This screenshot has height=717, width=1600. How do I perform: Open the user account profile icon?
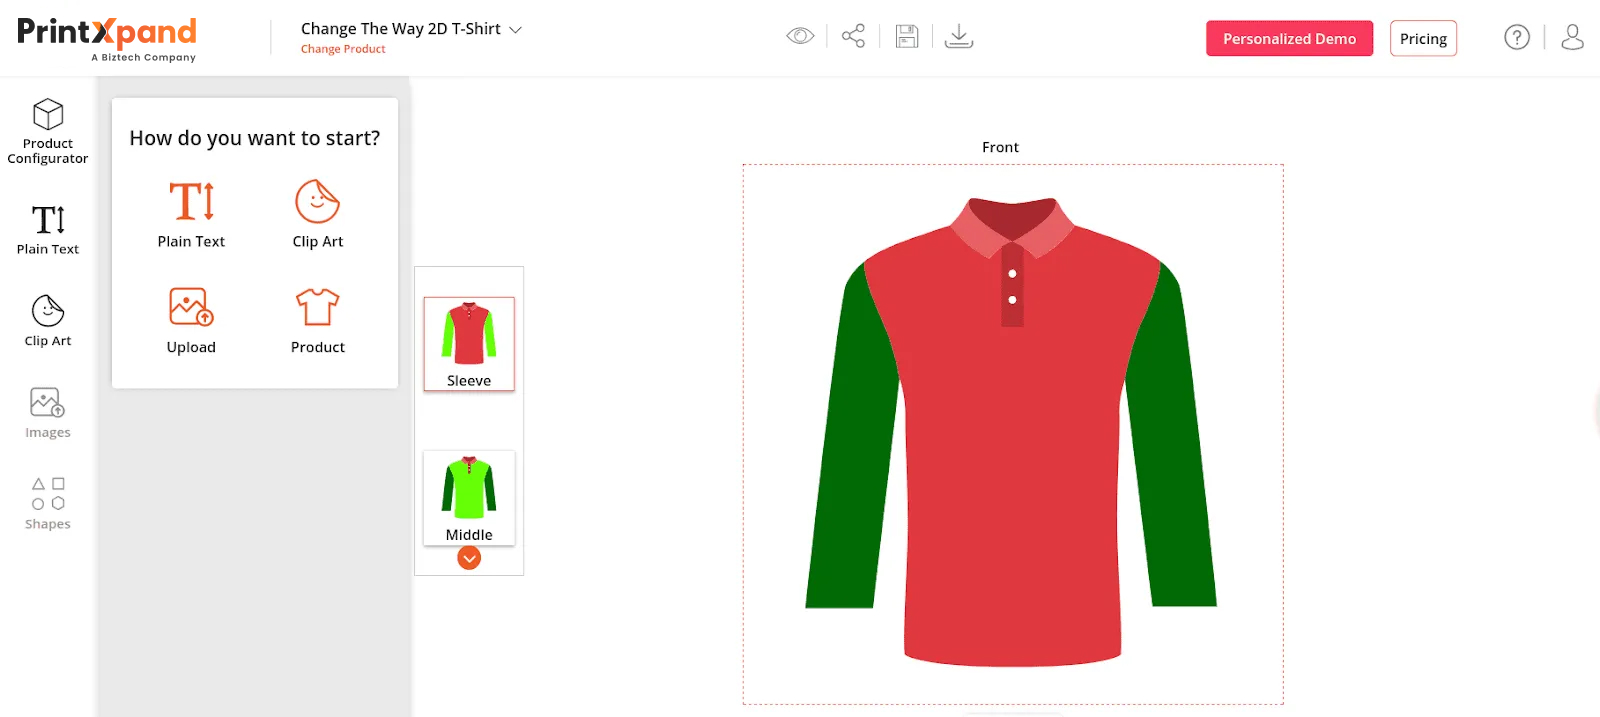coord(1572,38)
